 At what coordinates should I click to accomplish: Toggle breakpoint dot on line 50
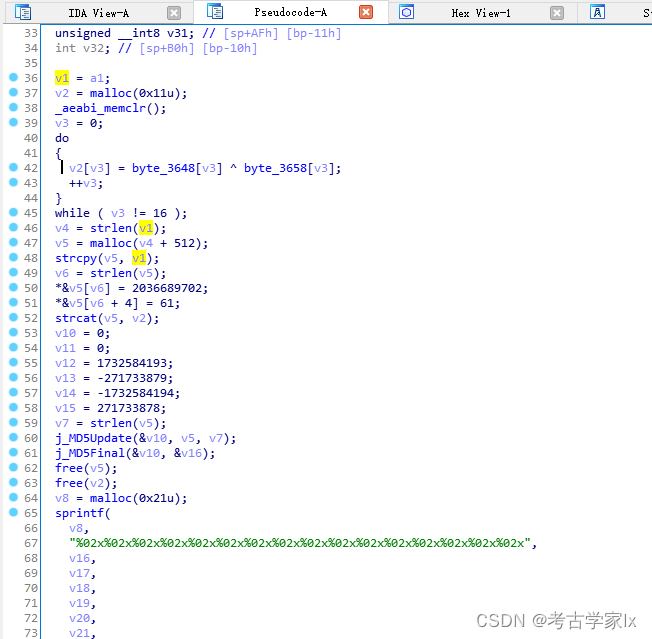tap(13, 287)
